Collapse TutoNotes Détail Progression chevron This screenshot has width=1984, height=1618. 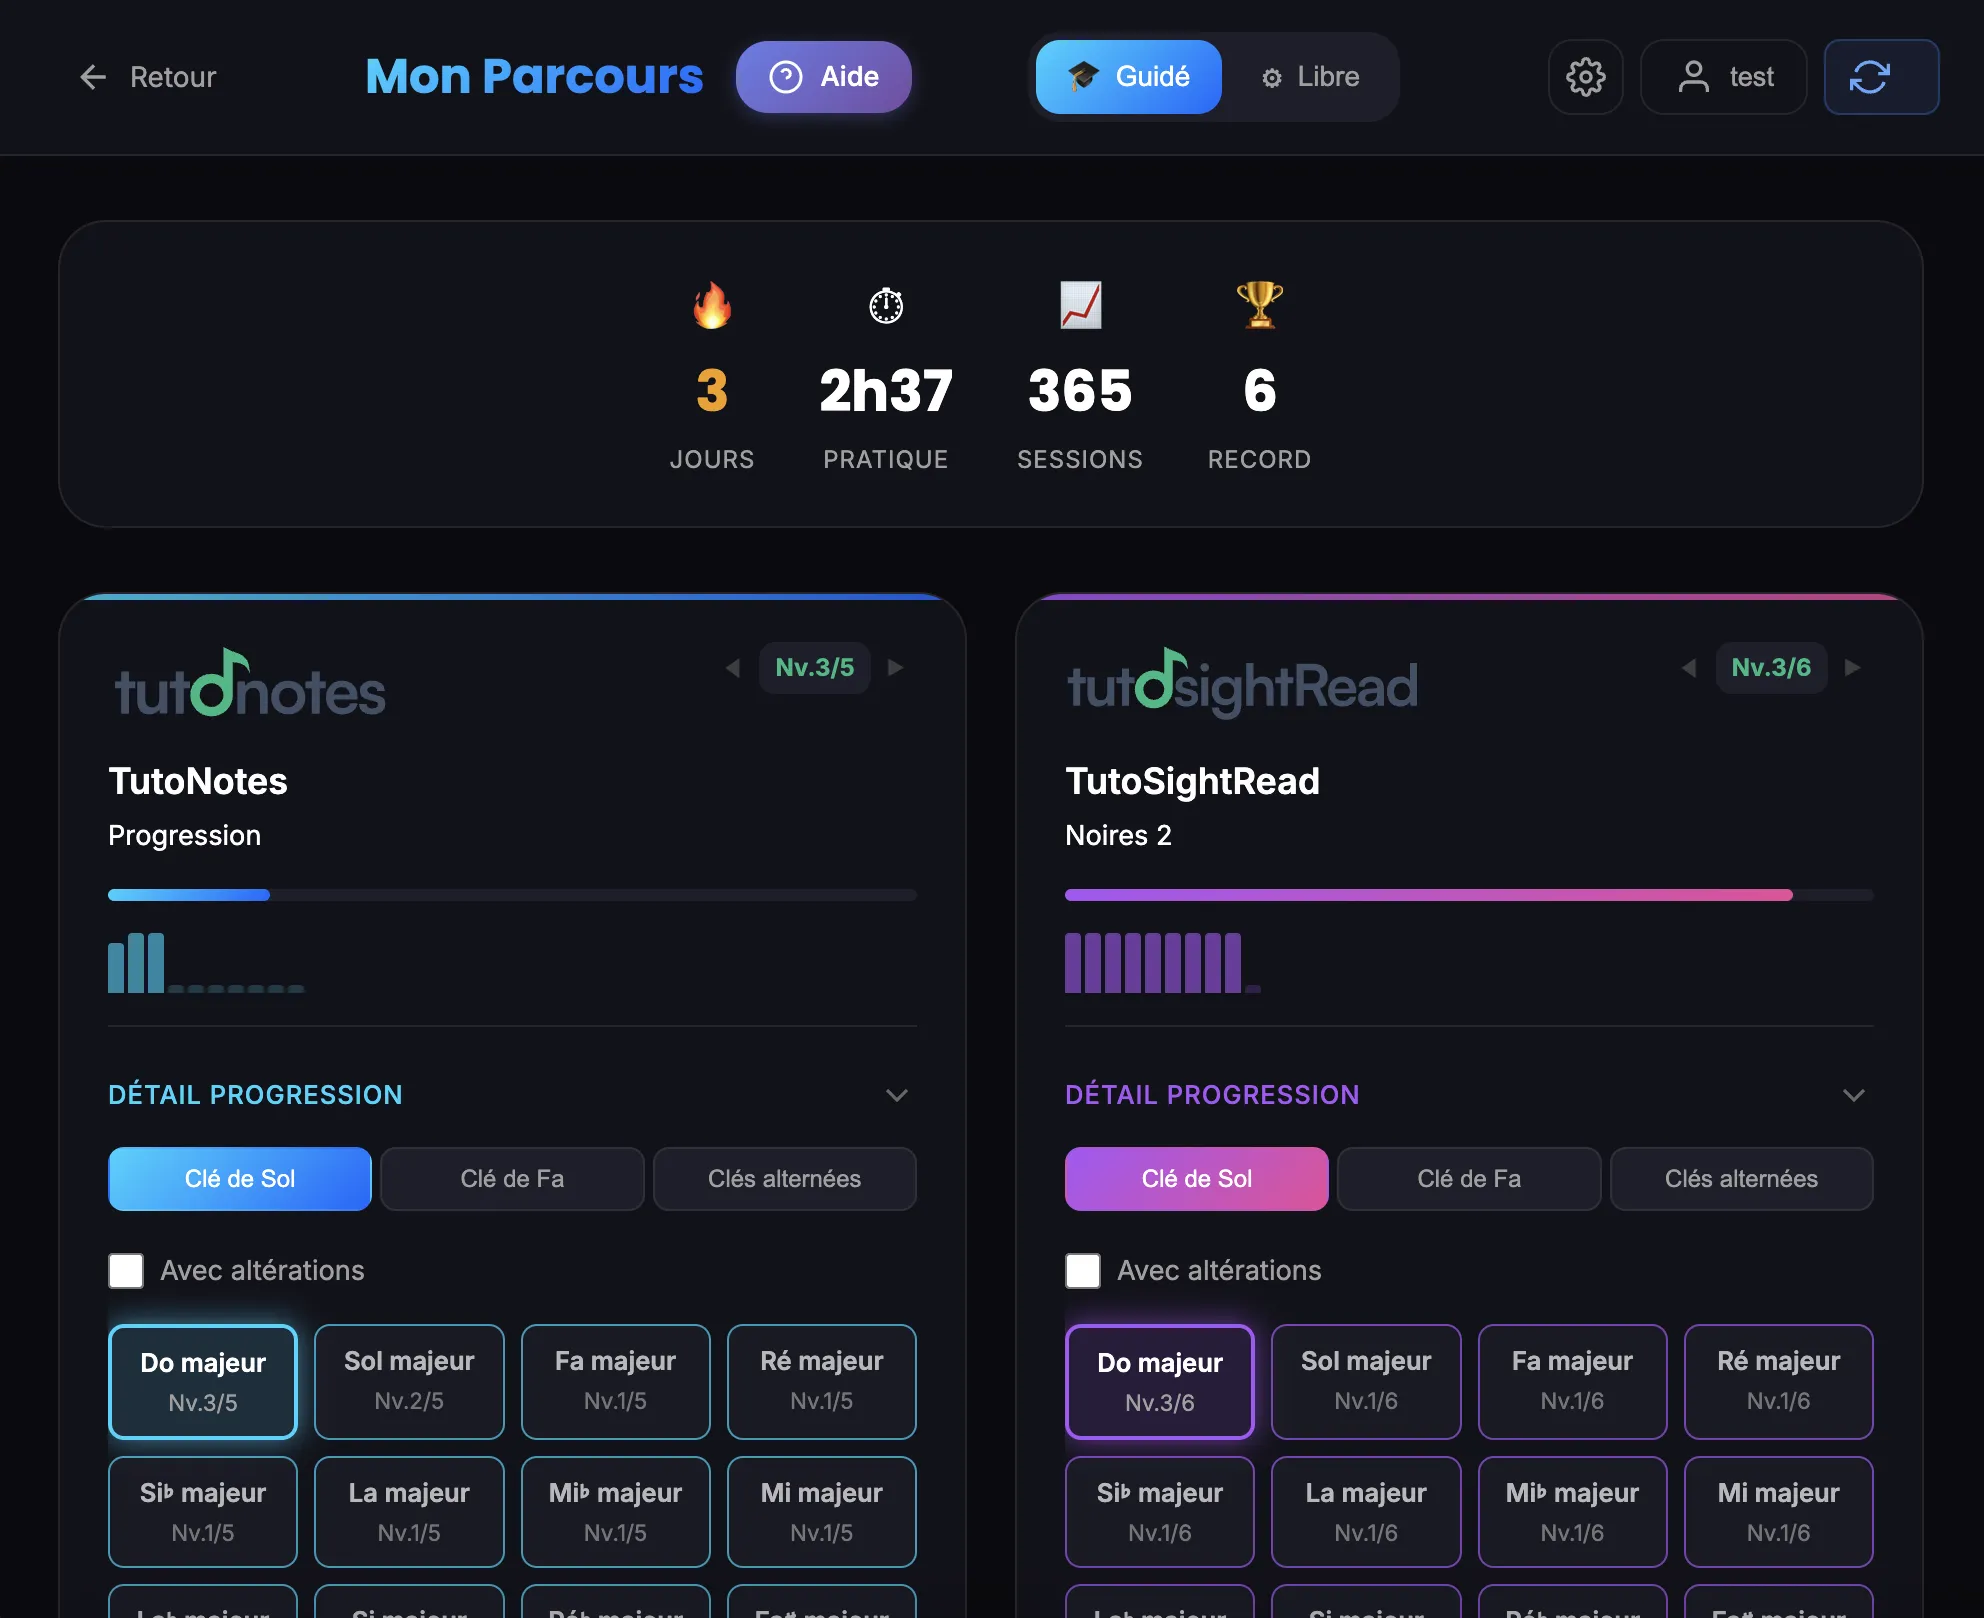[897, 1095]
